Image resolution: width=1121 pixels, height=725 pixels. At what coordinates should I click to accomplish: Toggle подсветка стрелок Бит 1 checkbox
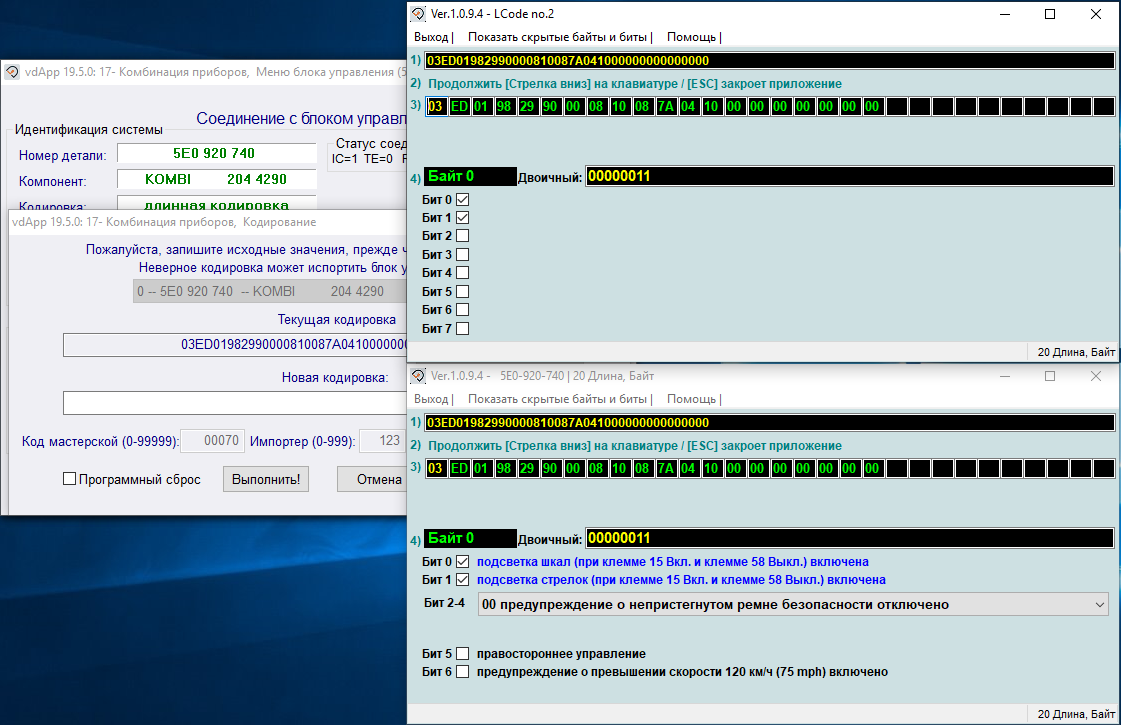(x=462, y=580)
